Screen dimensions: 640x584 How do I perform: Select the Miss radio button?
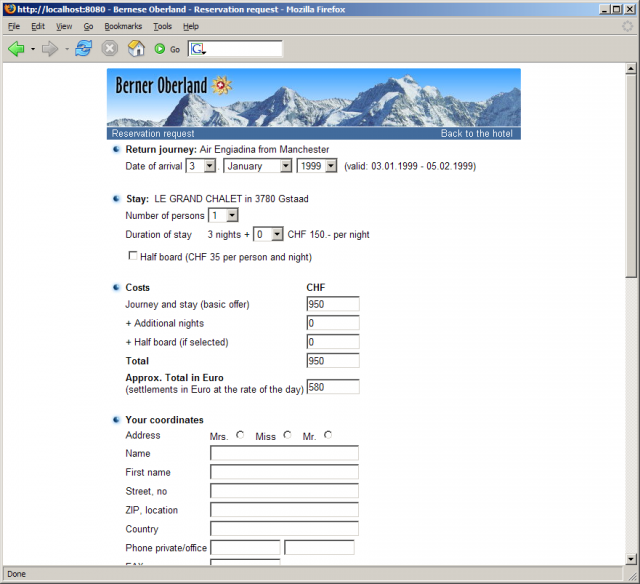[287, 435]
